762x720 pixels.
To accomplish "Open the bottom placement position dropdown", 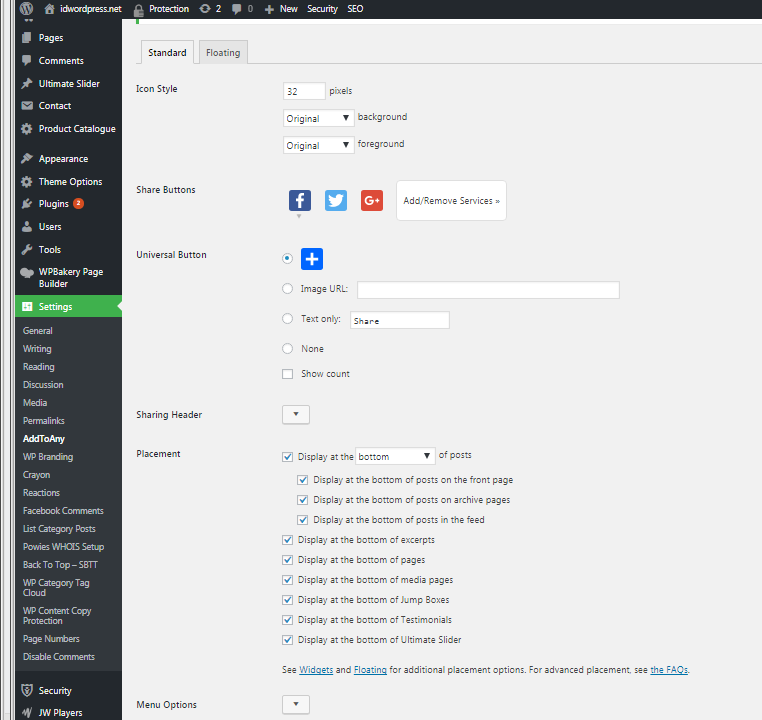I will (395, 456).
